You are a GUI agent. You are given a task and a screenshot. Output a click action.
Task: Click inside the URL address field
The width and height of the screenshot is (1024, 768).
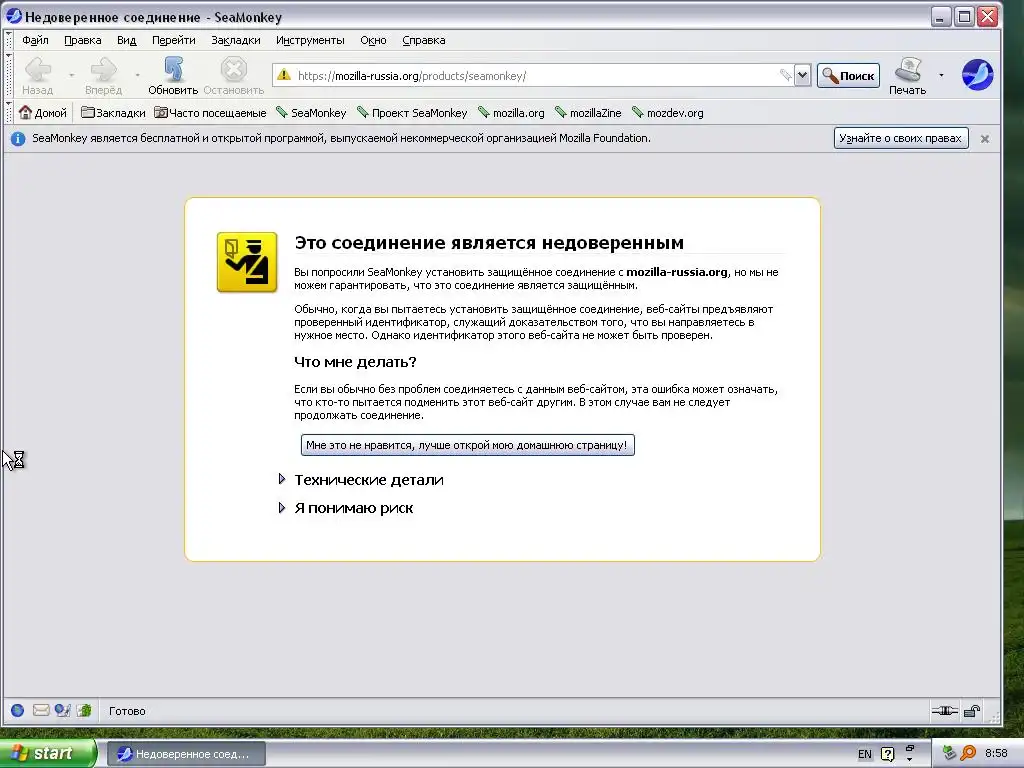(536, 76)
